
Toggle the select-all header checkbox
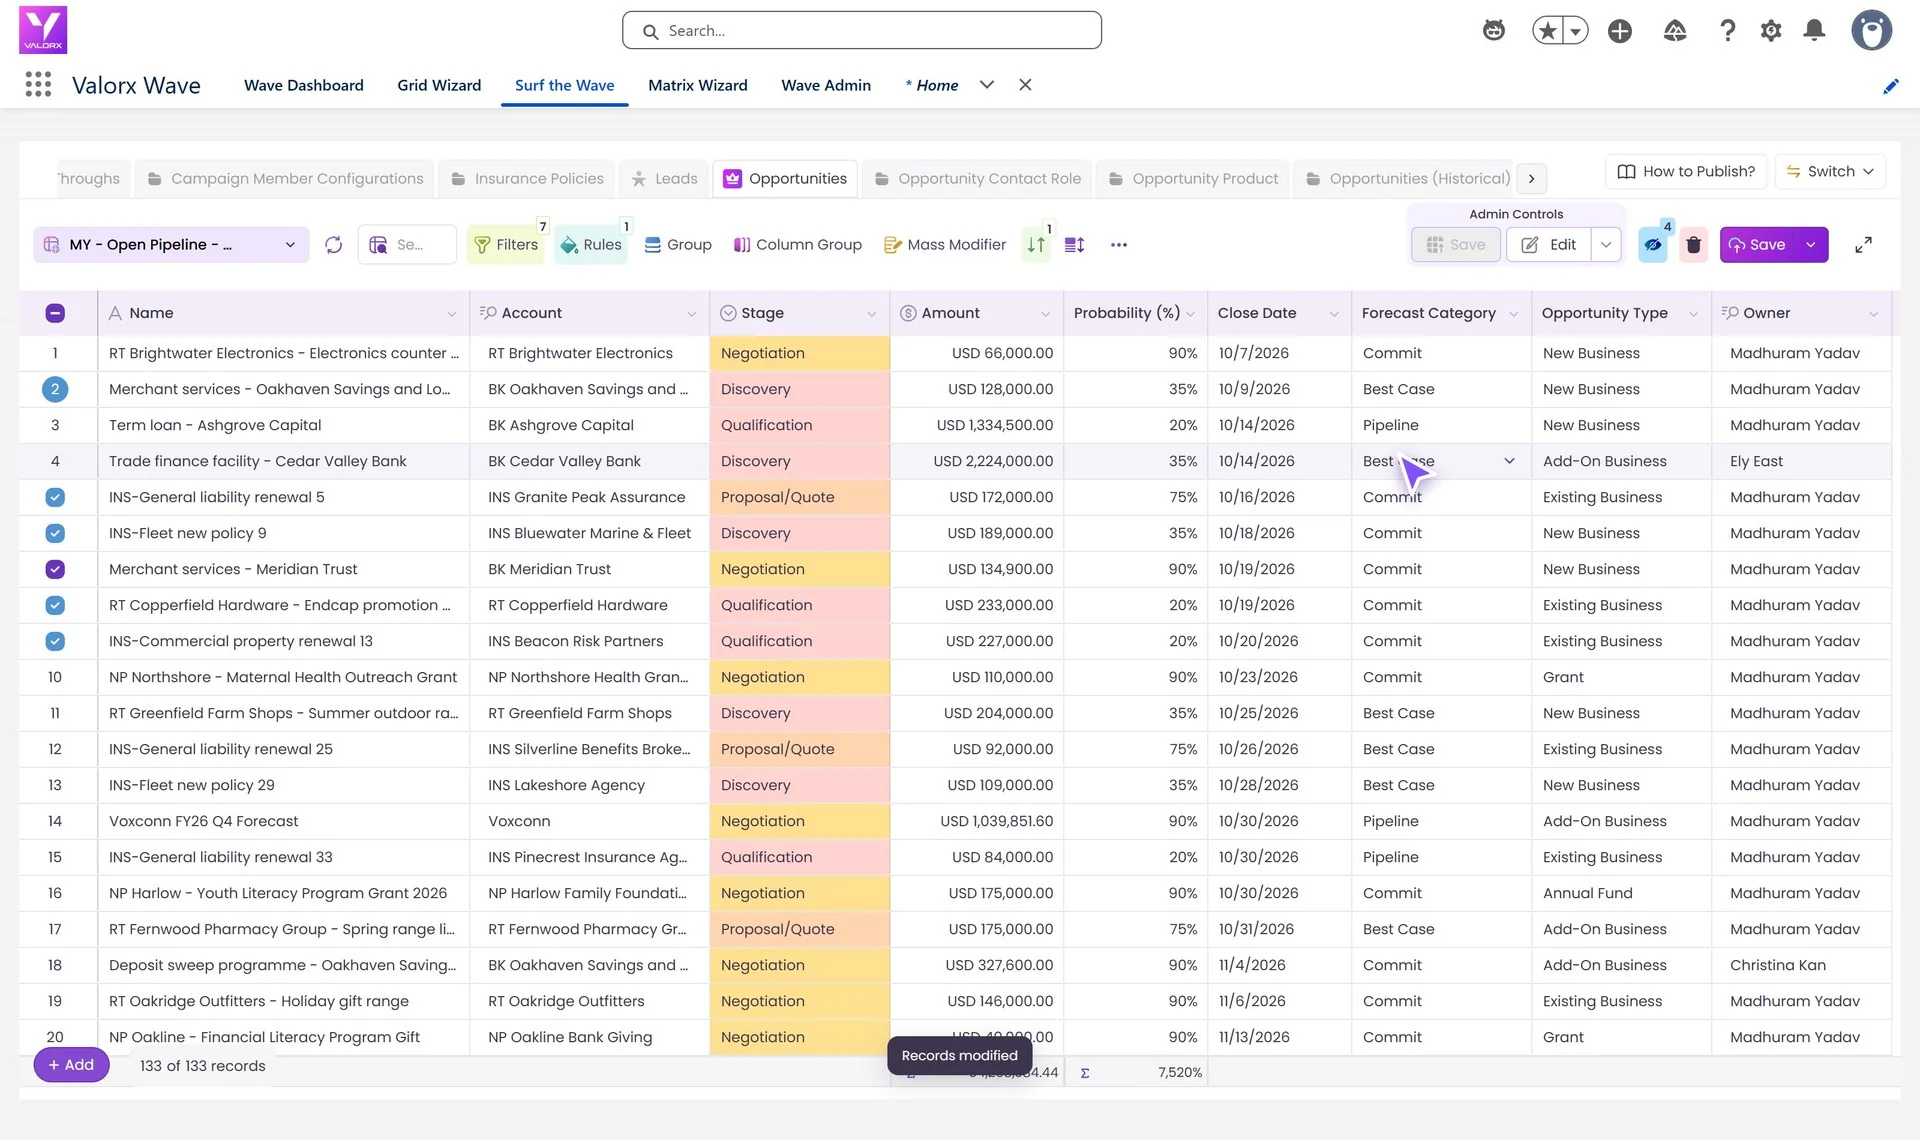pos(55,313)
